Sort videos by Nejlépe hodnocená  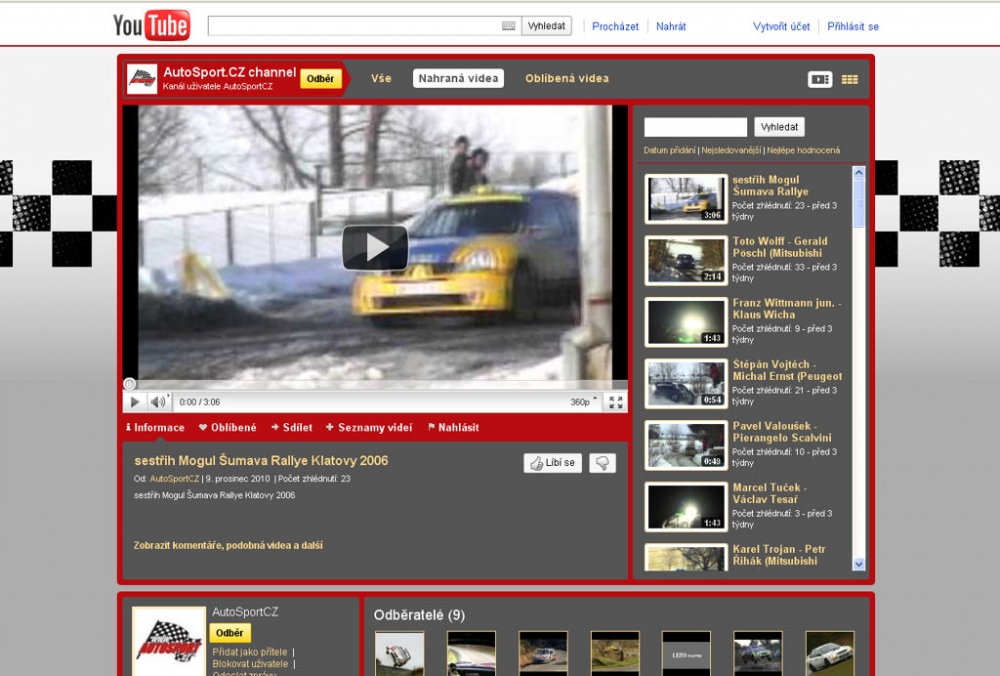coord(804,151)
